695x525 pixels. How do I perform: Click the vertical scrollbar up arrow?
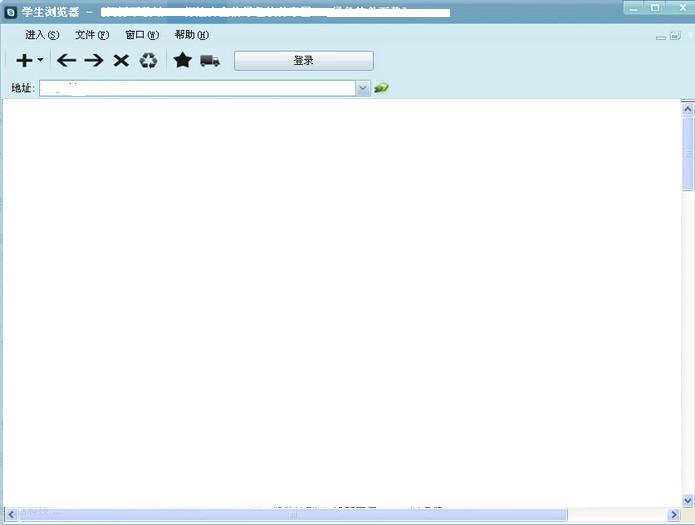[688, 107]
